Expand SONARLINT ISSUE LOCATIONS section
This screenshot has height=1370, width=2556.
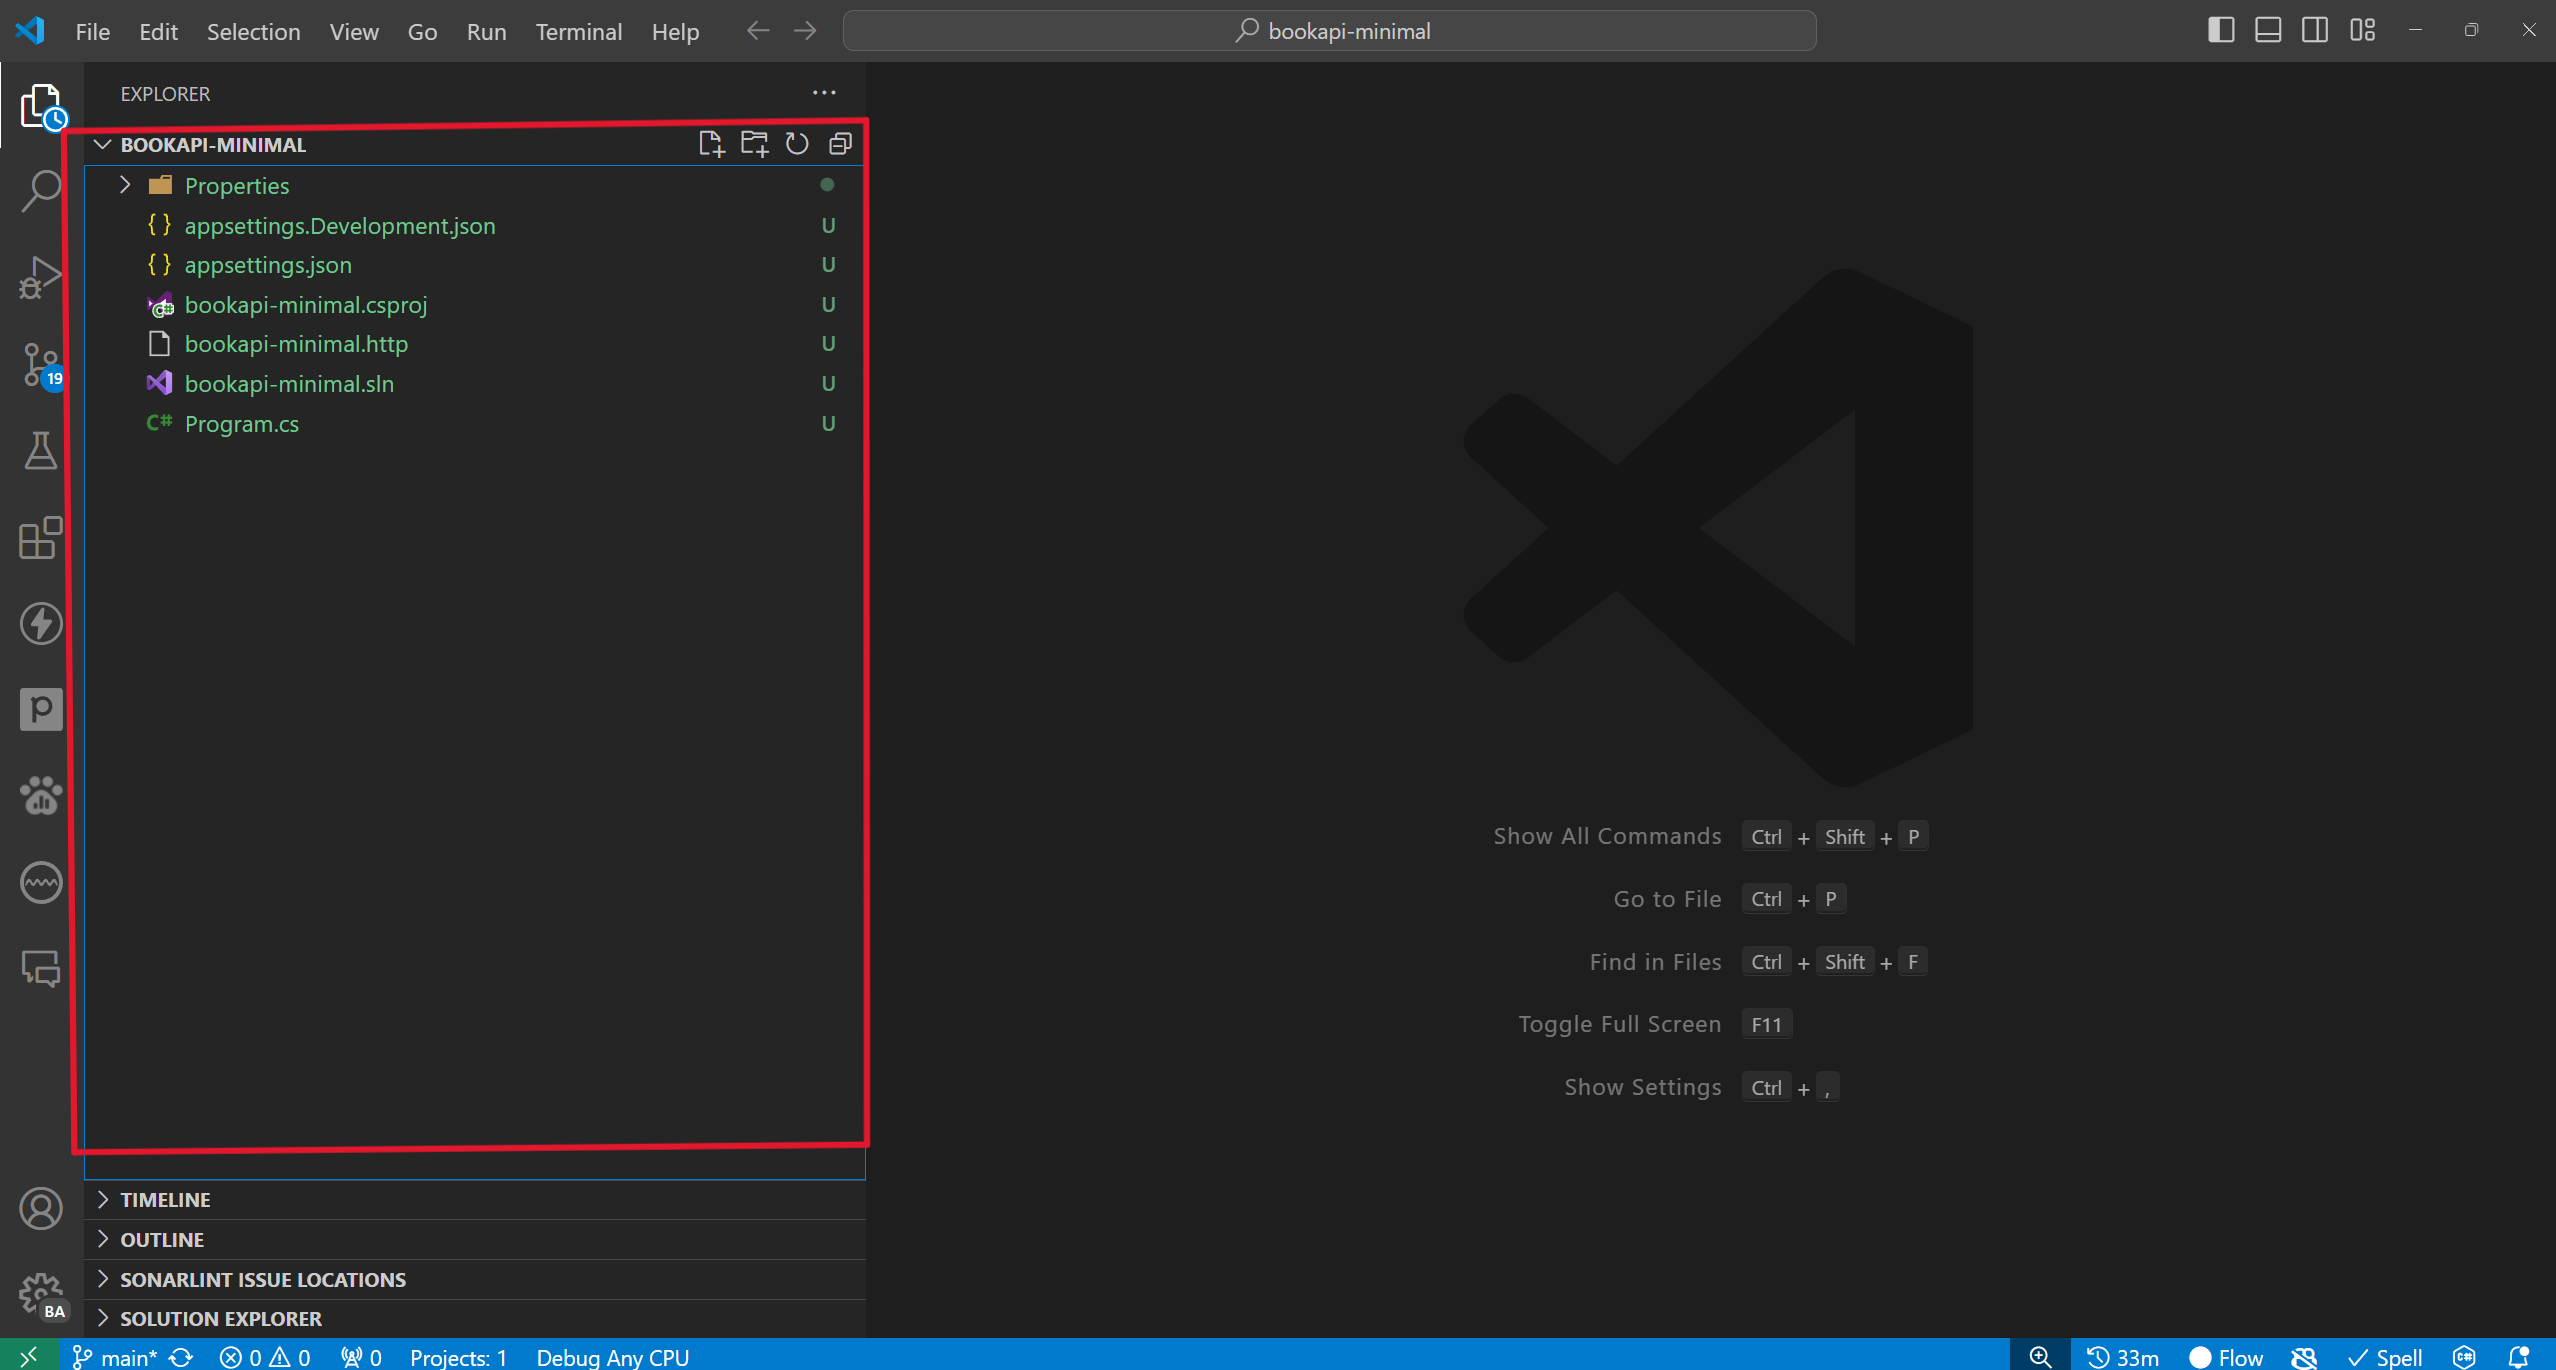coord(475,1279)
